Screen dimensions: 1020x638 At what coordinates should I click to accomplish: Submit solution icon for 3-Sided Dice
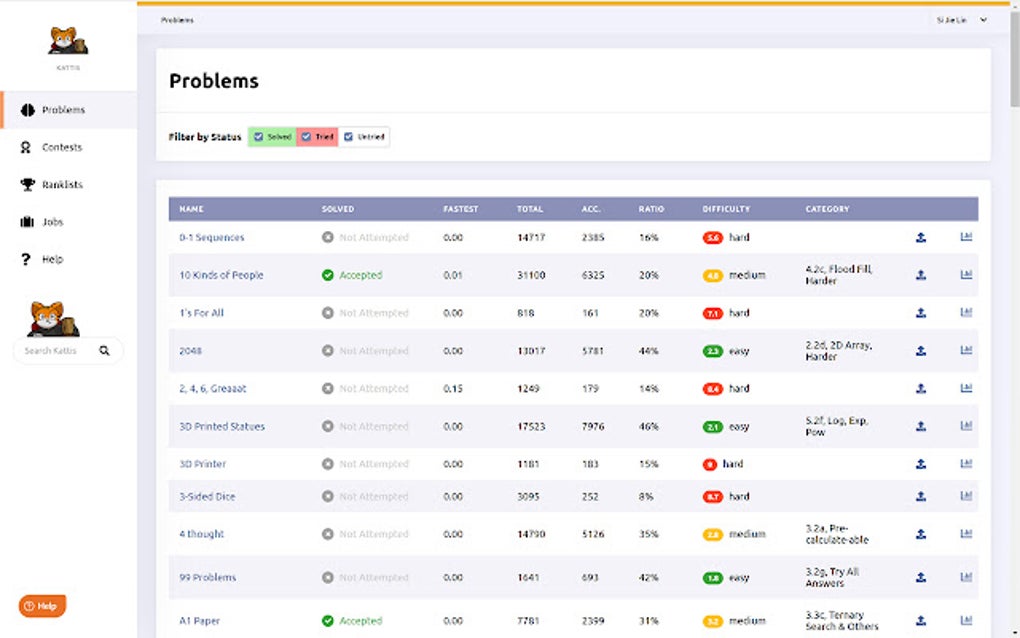coord(920,496)
